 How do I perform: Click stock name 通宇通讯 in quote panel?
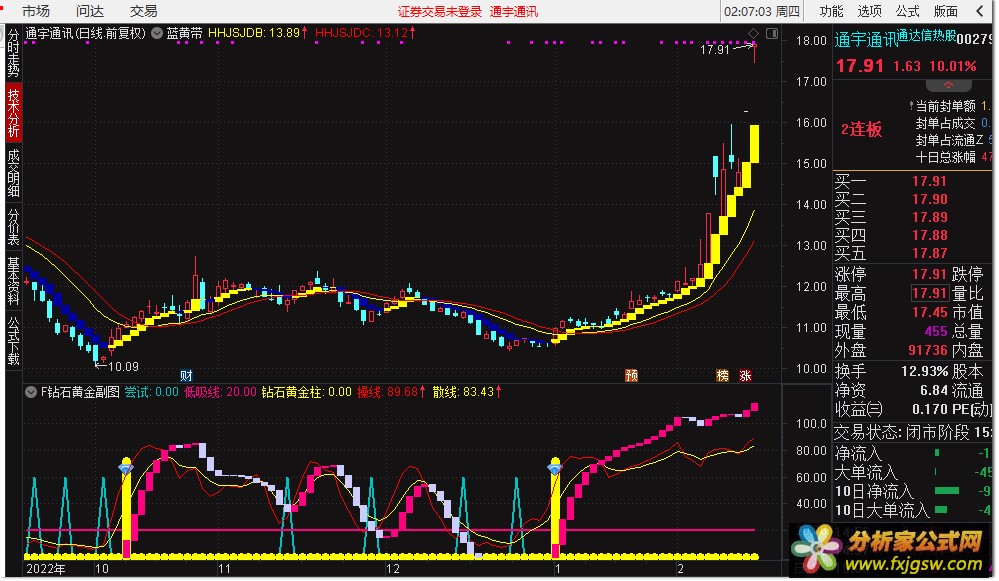(865, 39)
